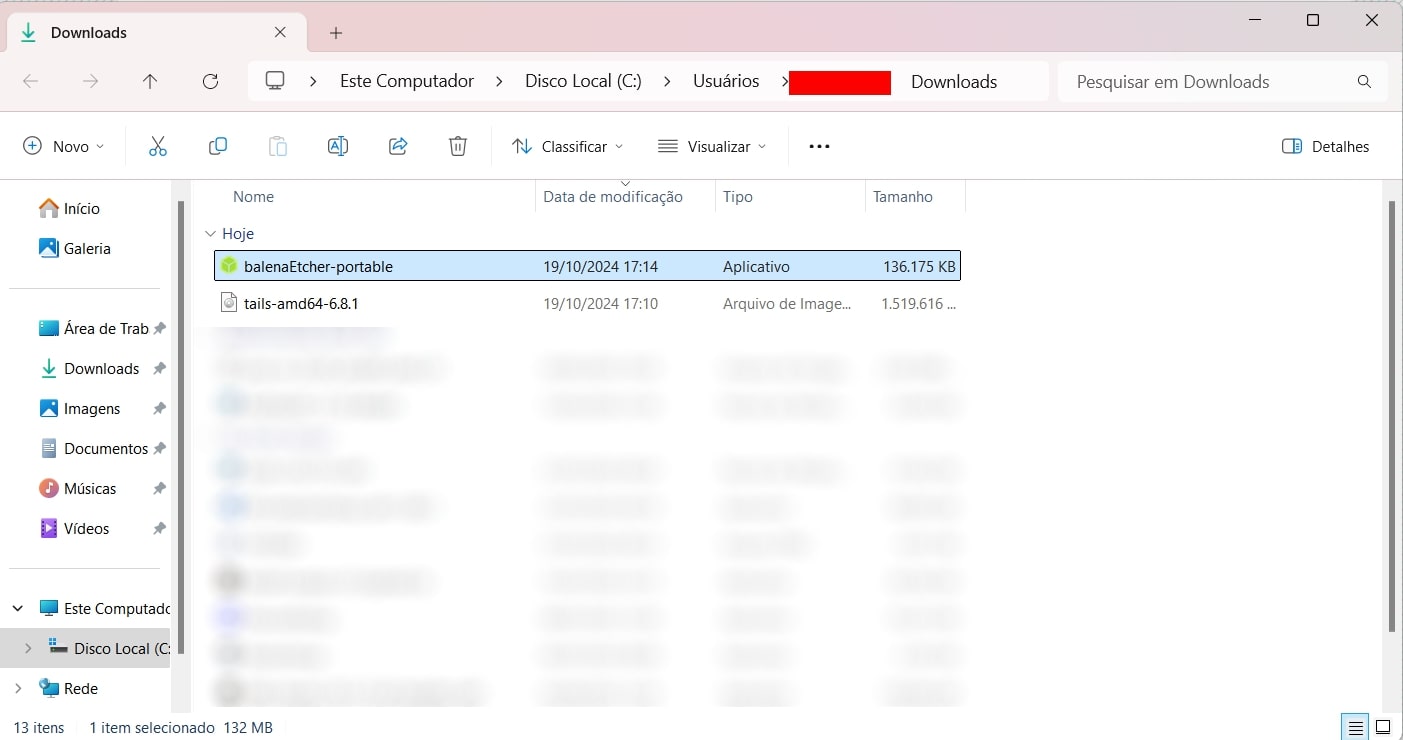Expand the Rede tree node
The width and height of the screenshot is (1403, 740).
pyautogui.click(x=18, y=688)
